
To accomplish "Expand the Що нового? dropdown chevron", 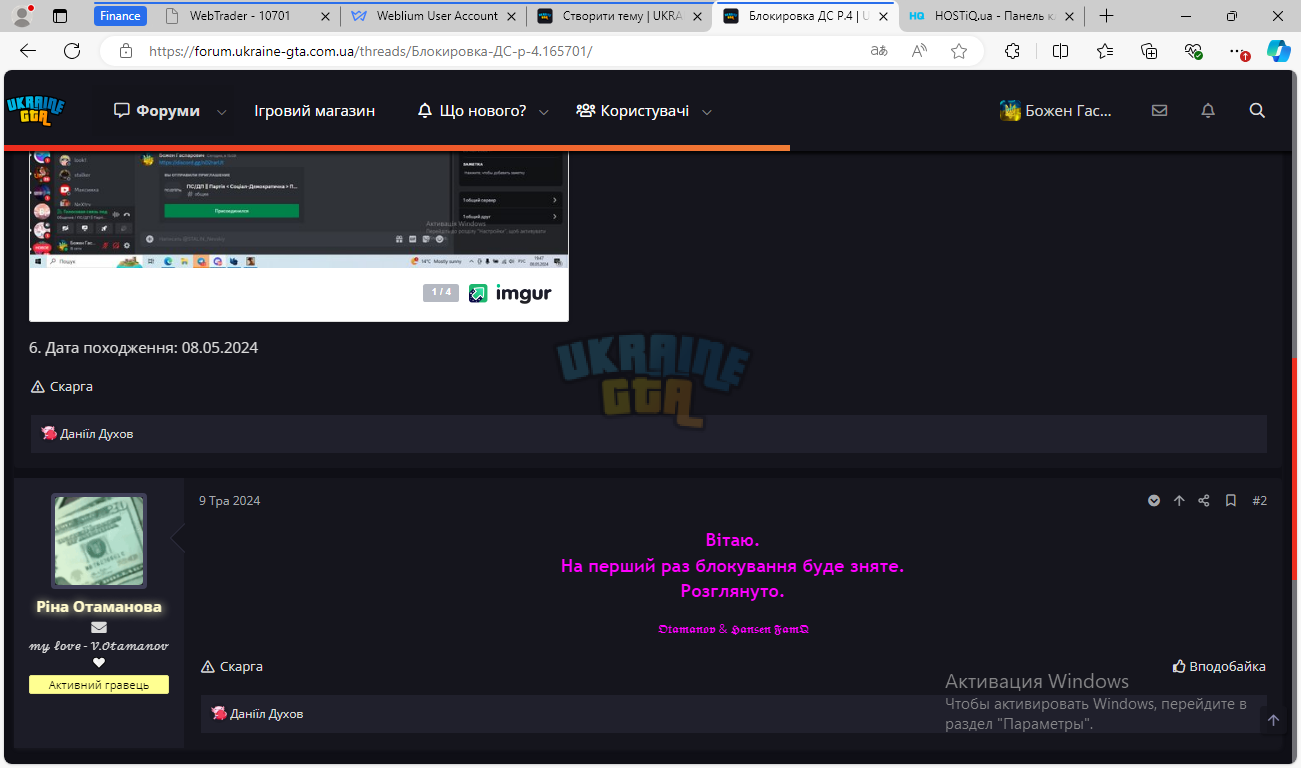I will 544,112.
